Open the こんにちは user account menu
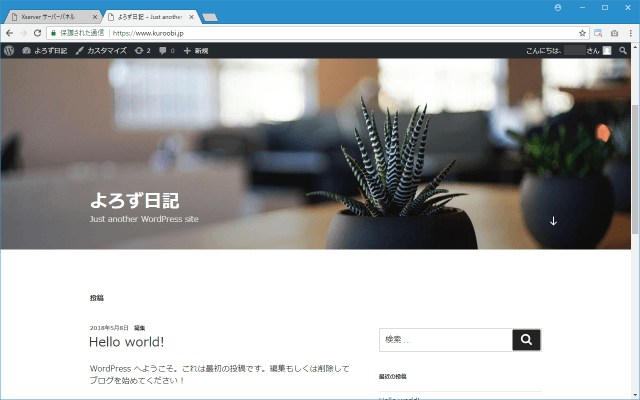640x400 pixels. (x=568, y=51)
